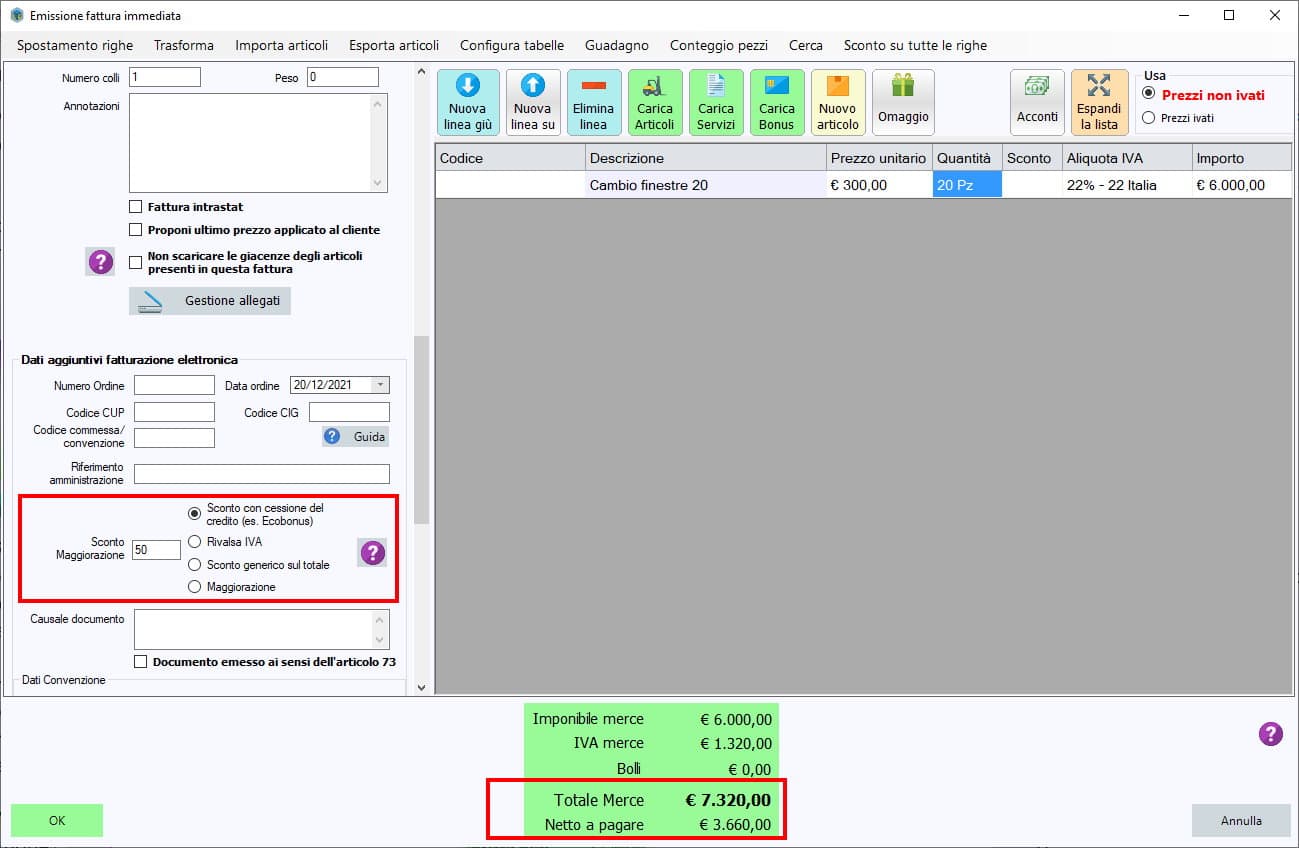Click the Elimina linea button
This screenshot has height=848, width=1299.
point(594,102)
